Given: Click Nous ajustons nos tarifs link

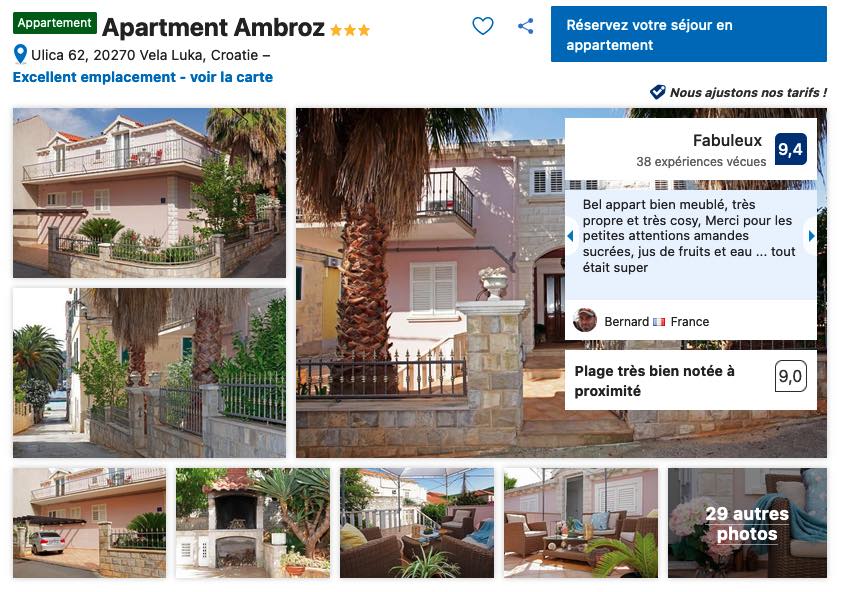Looking at the screenshot, I should [x=748, y=92].
